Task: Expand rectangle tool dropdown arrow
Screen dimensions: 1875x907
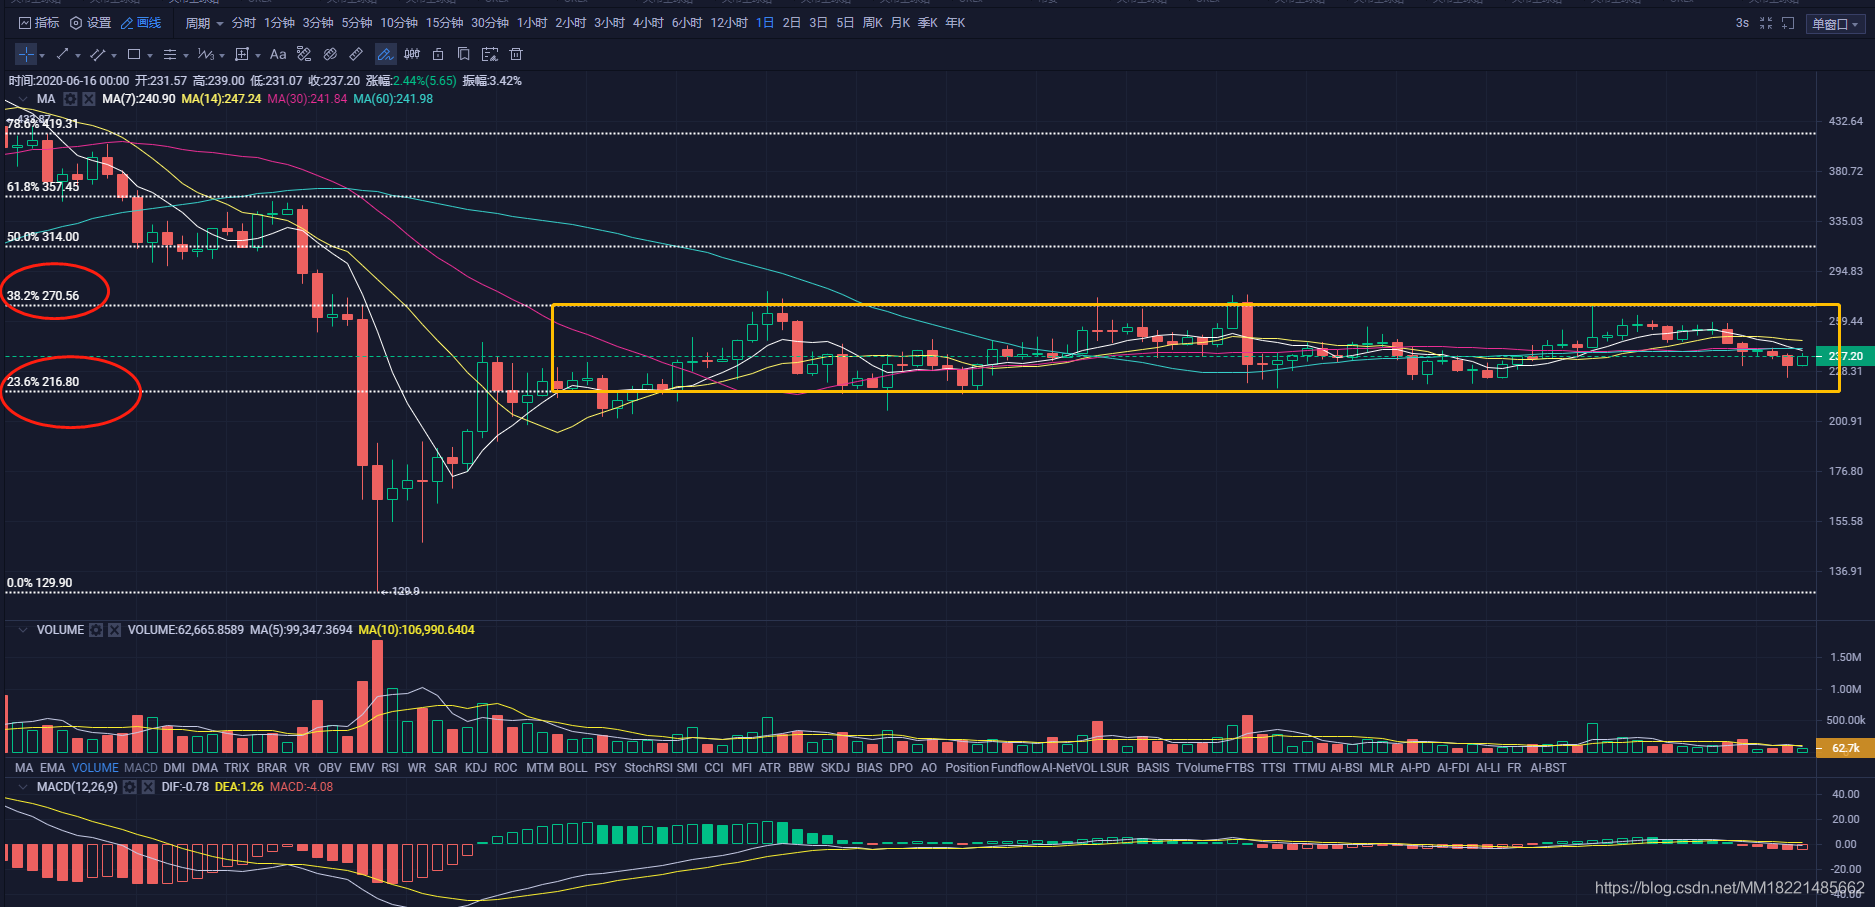Action: (150, 56)
